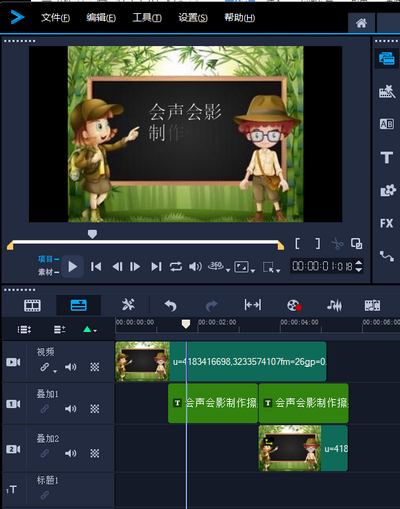Viewport: 400px width, 509px height.
Task: Toggle repeat loop playback
Action: (x=176, y=266)
